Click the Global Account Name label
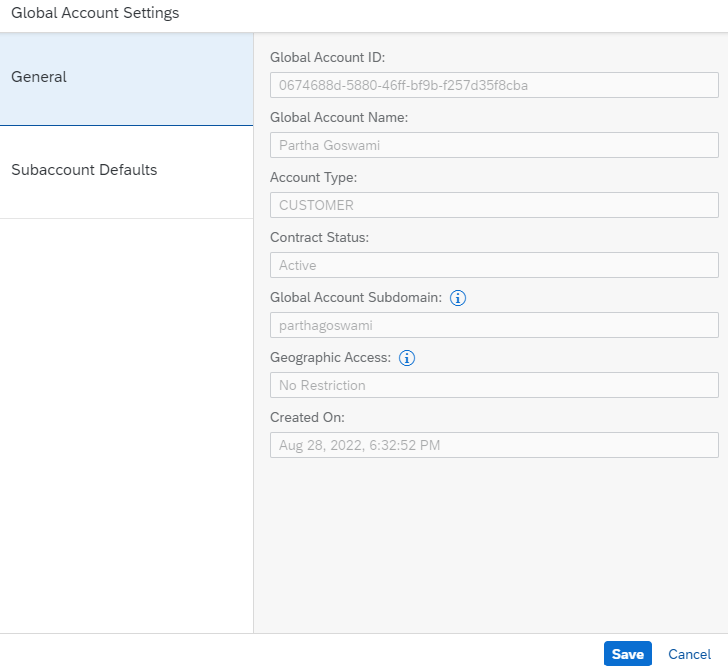Viewport: 728px width, 667px height. (339, 118)
